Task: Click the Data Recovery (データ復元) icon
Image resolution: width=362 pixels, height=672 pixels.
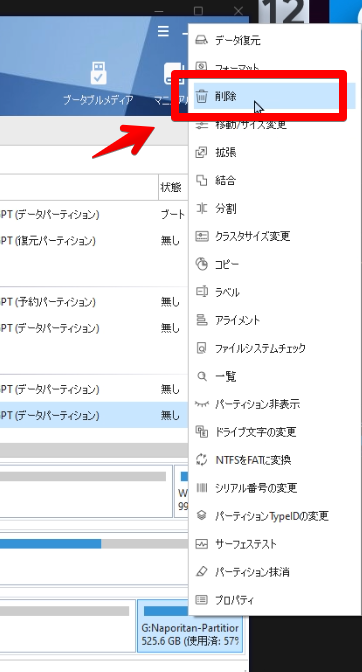Action: coord(201,40)
